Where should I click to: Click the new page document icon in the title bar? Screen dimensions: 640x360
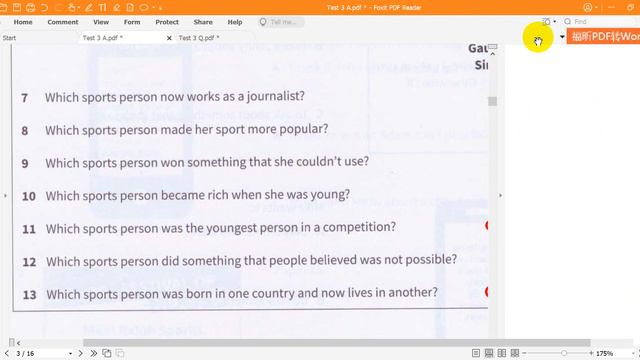[x=130, y=7]
